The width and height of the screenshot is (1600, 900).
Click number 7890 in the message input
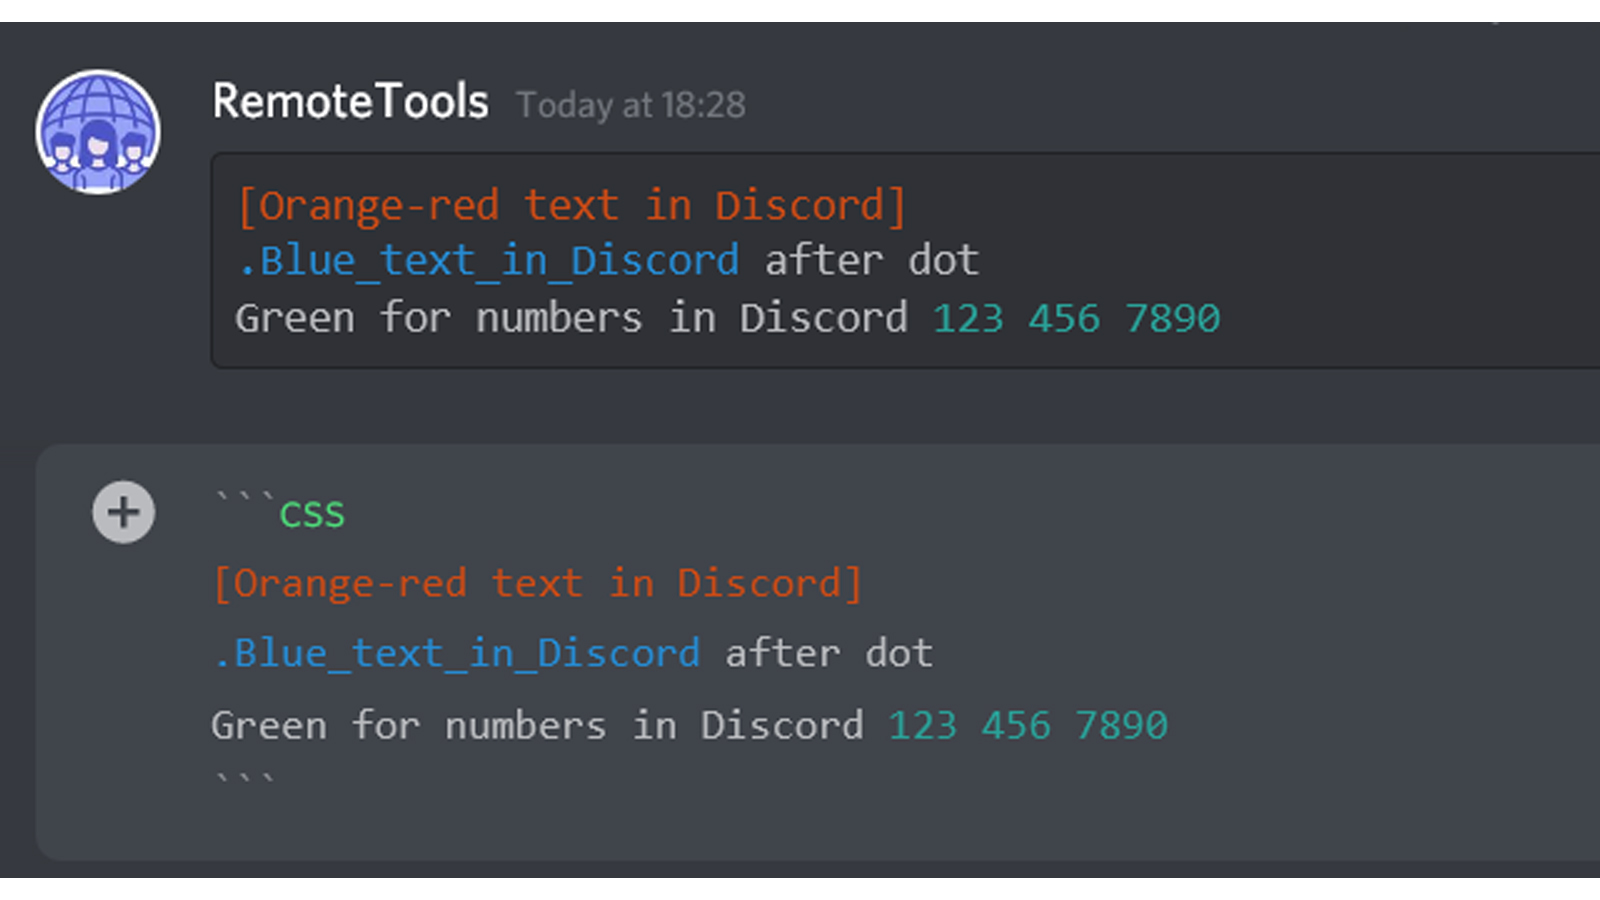click(x=1121, y=726)
